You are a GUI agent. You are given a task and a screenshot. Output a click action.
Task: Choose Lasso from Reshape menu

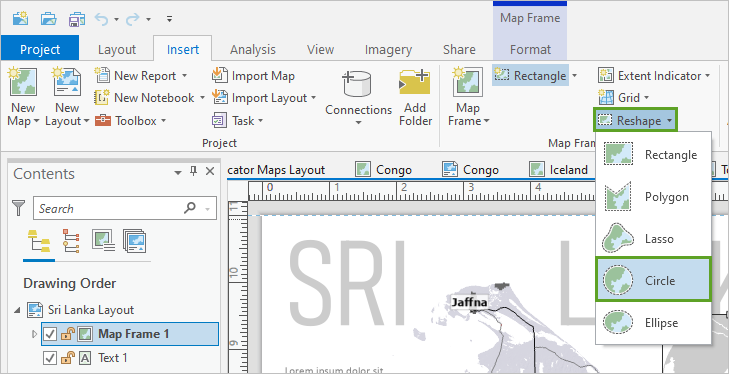(653, 239)
